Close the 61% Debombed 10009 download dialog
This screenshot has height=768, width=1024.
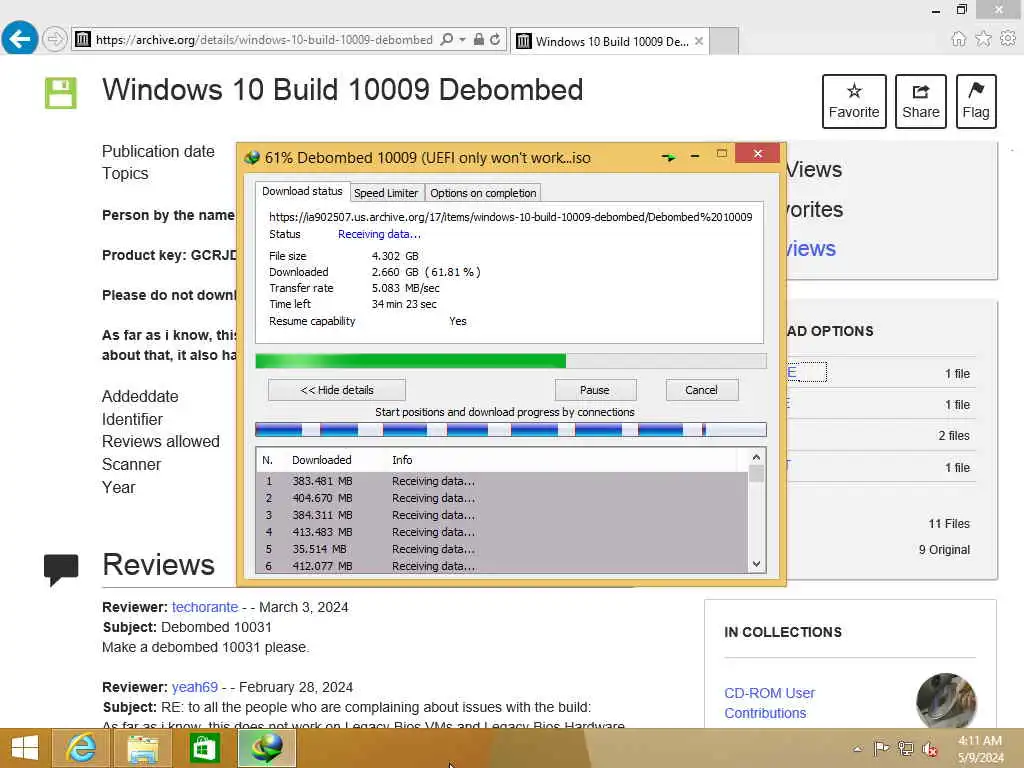tap(758, 153)
